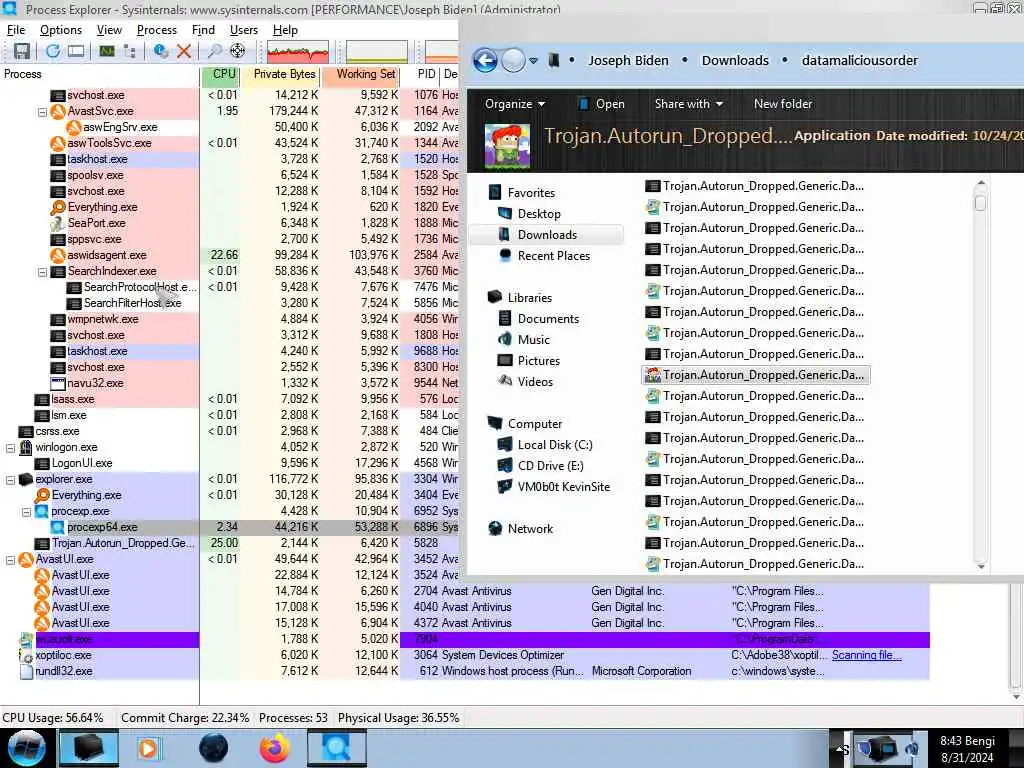Open the Process menu
Screen dimensions: 1024x768
tap(157, 30)
